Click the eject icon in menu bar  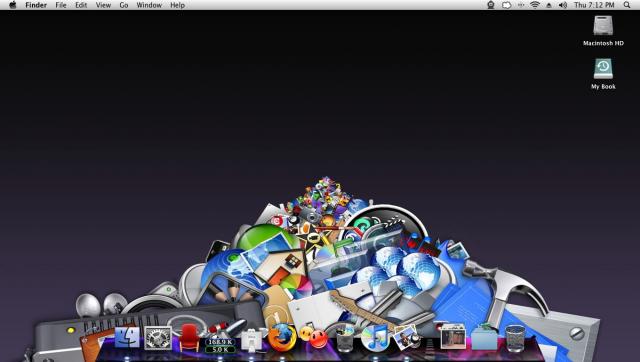tap(549, 5)
